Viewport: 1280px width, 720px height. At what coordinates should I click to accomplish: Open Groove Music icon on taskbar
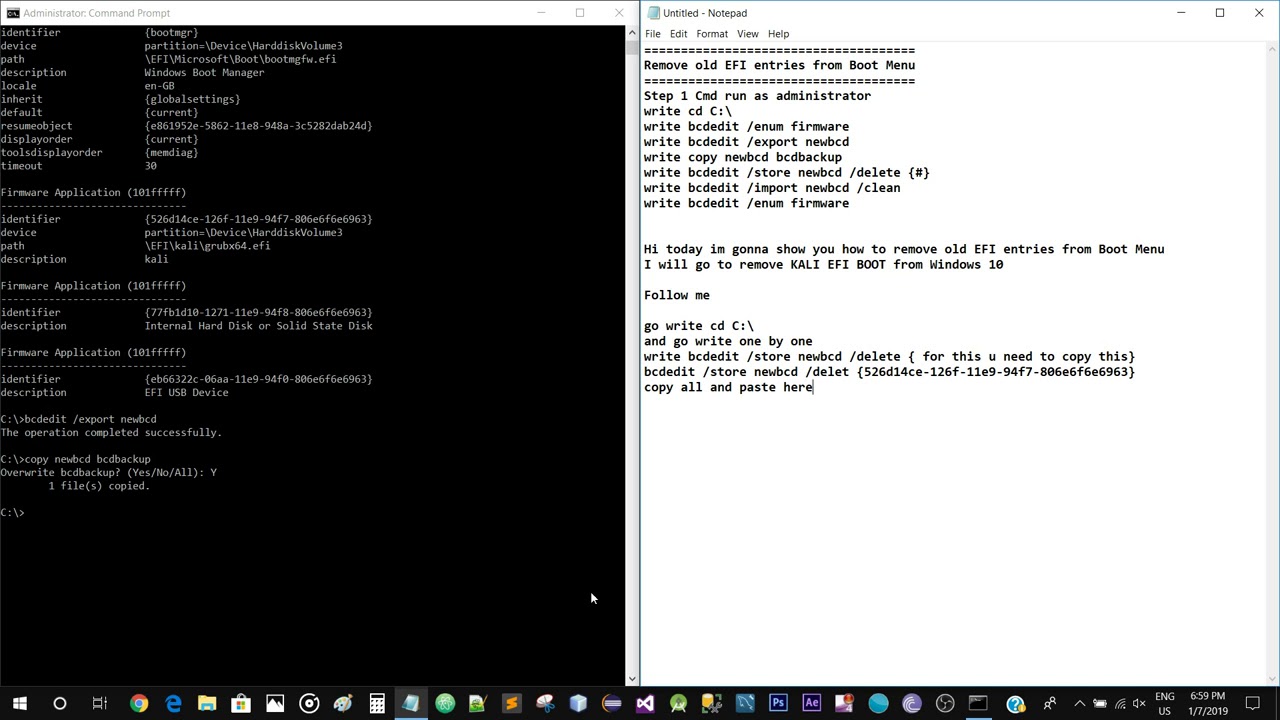(x=309, y=704)
